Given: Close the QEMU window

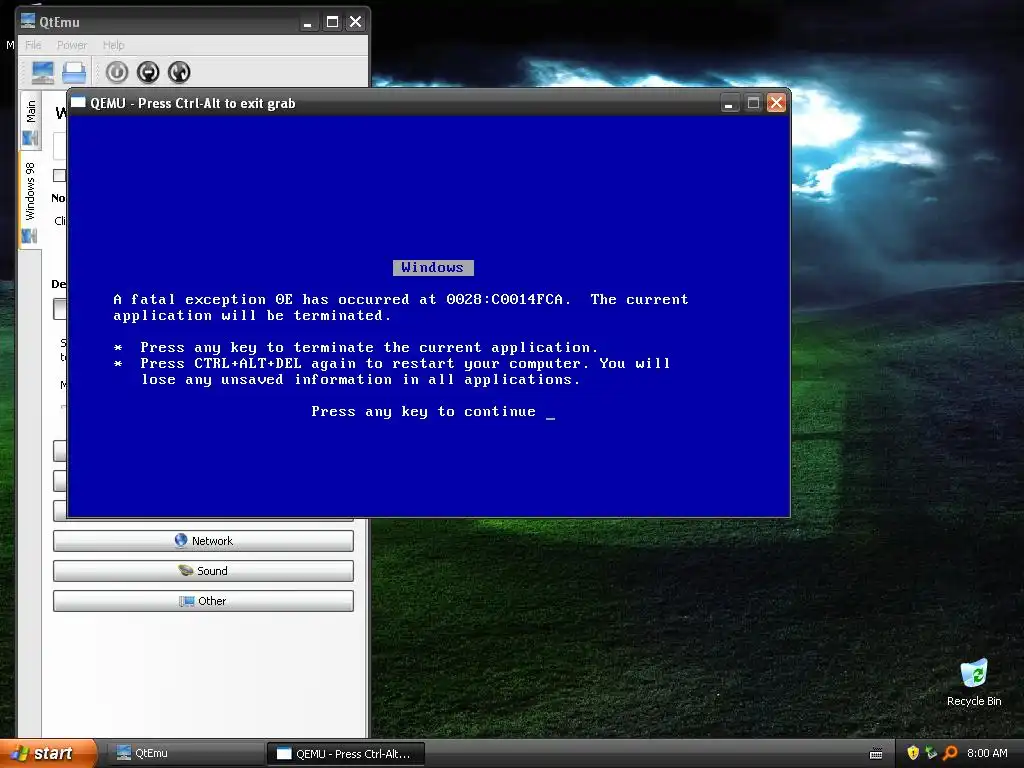Looking at the screenshot, I should point(776,103).
